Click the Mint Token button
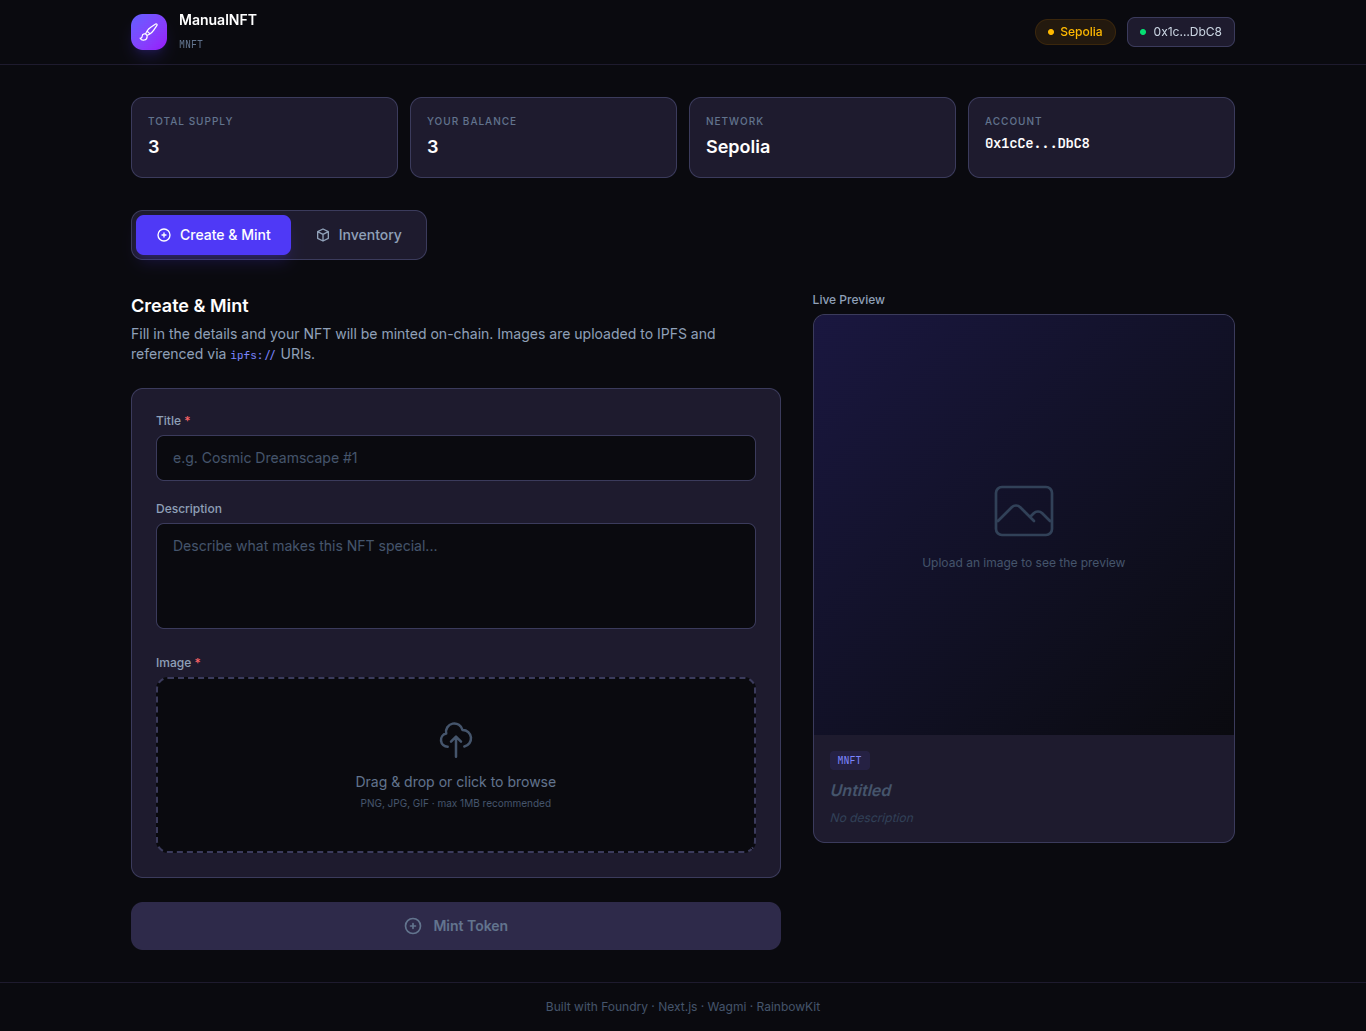This screenshot has width=1366, height=1031. [x=456, y=926]
